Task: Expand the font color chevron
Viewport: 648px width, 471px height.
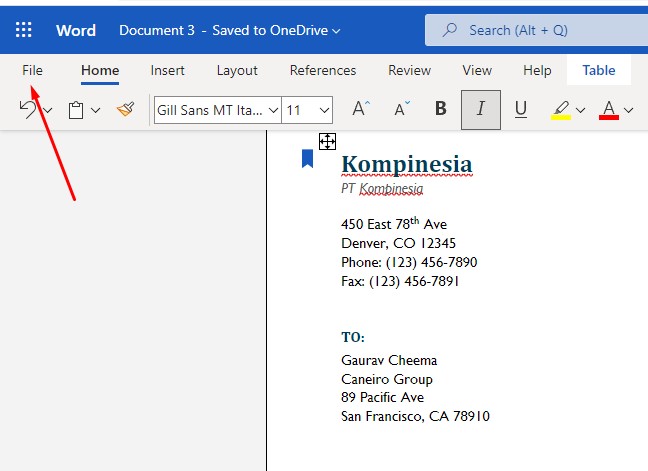Action: (x=629, y=110)
